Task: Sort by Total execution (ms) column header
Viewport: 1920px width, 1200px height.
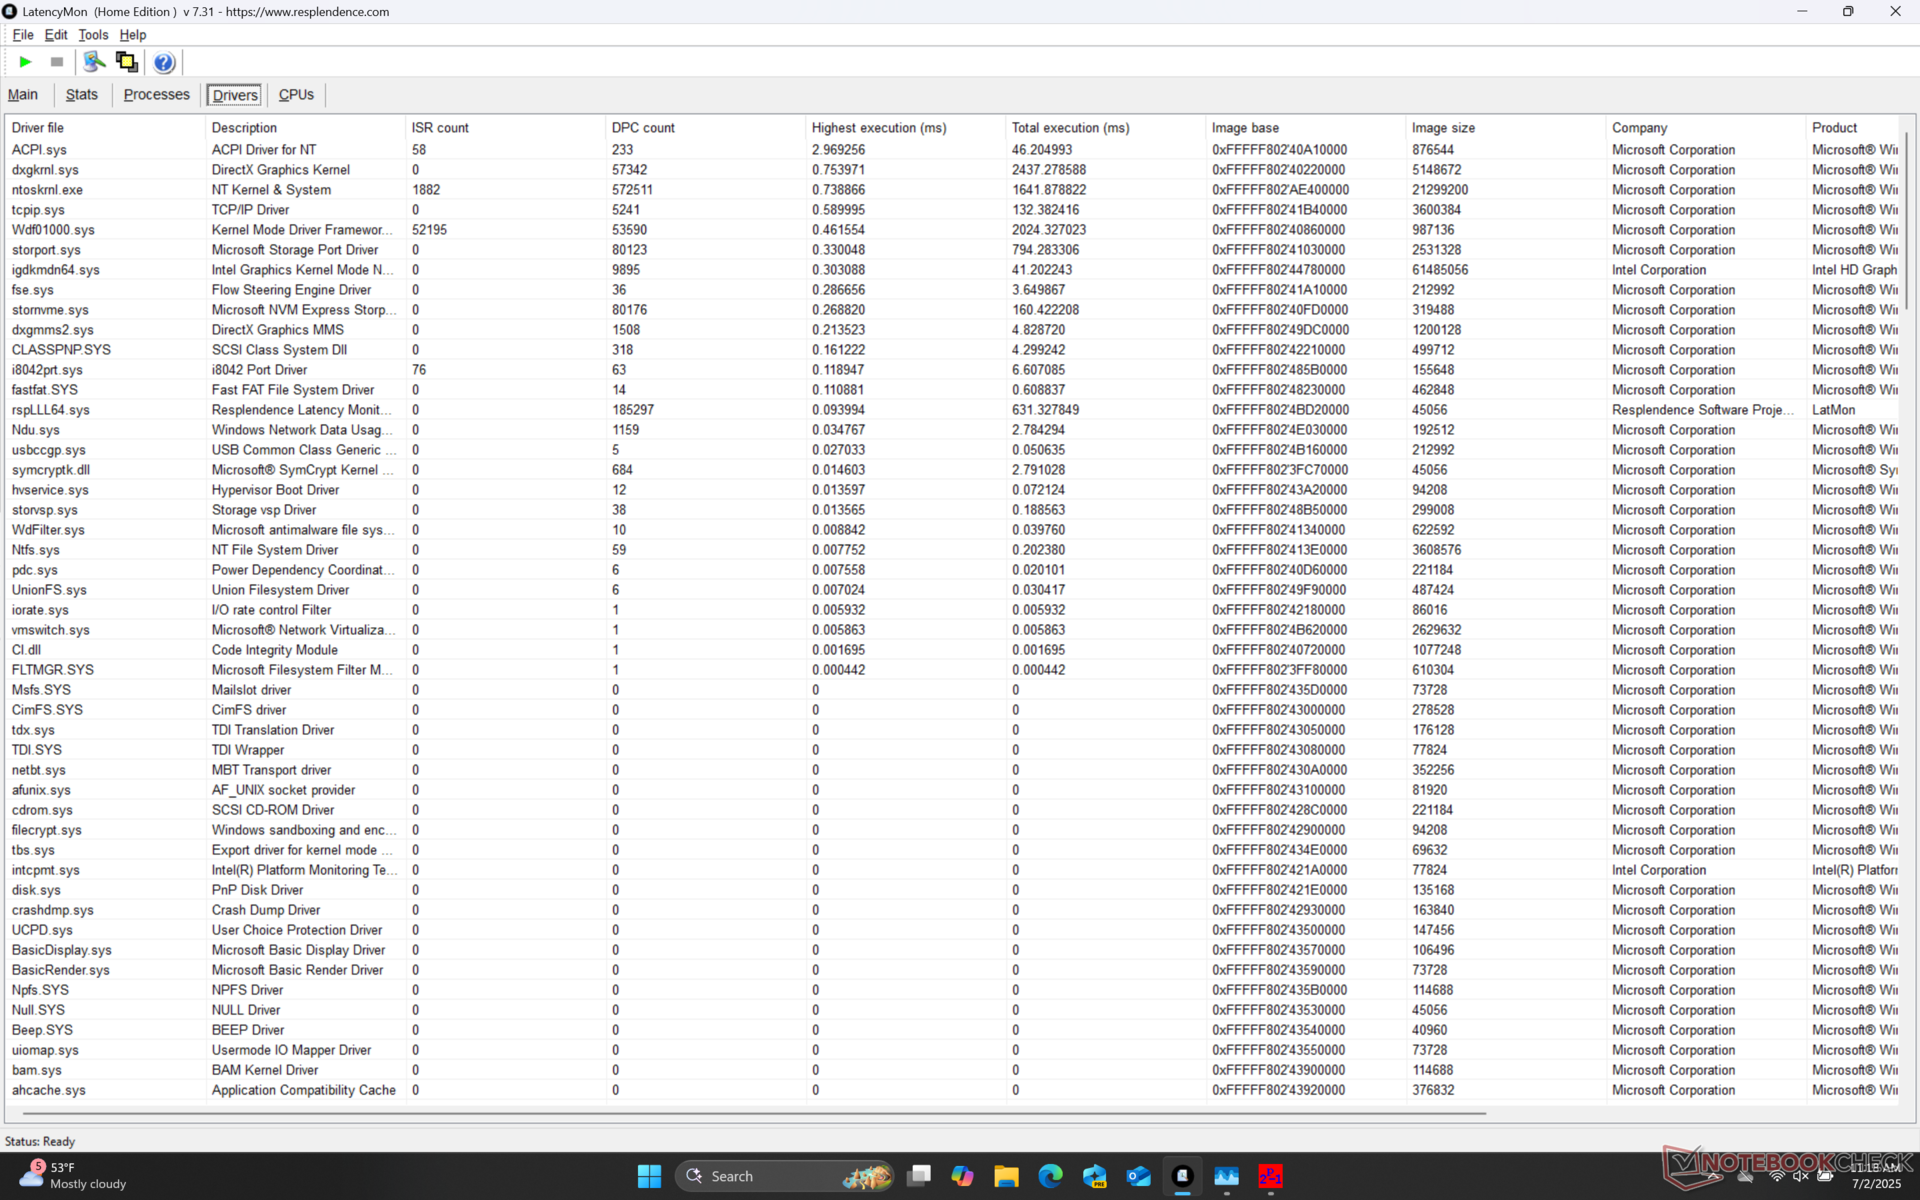Action: (1105, 128)
